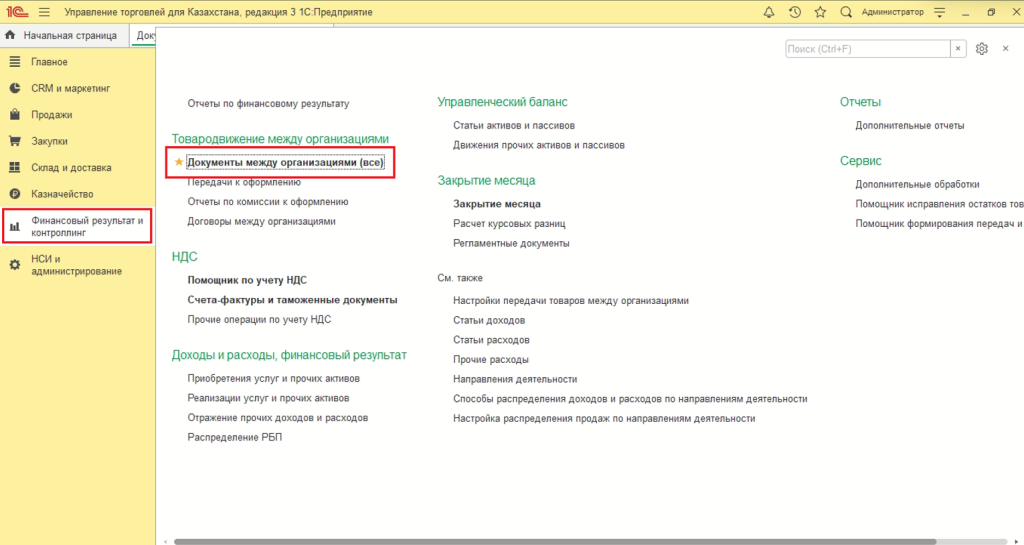
Task: Click the Продажи bag icon
Action: click(14, 115)
